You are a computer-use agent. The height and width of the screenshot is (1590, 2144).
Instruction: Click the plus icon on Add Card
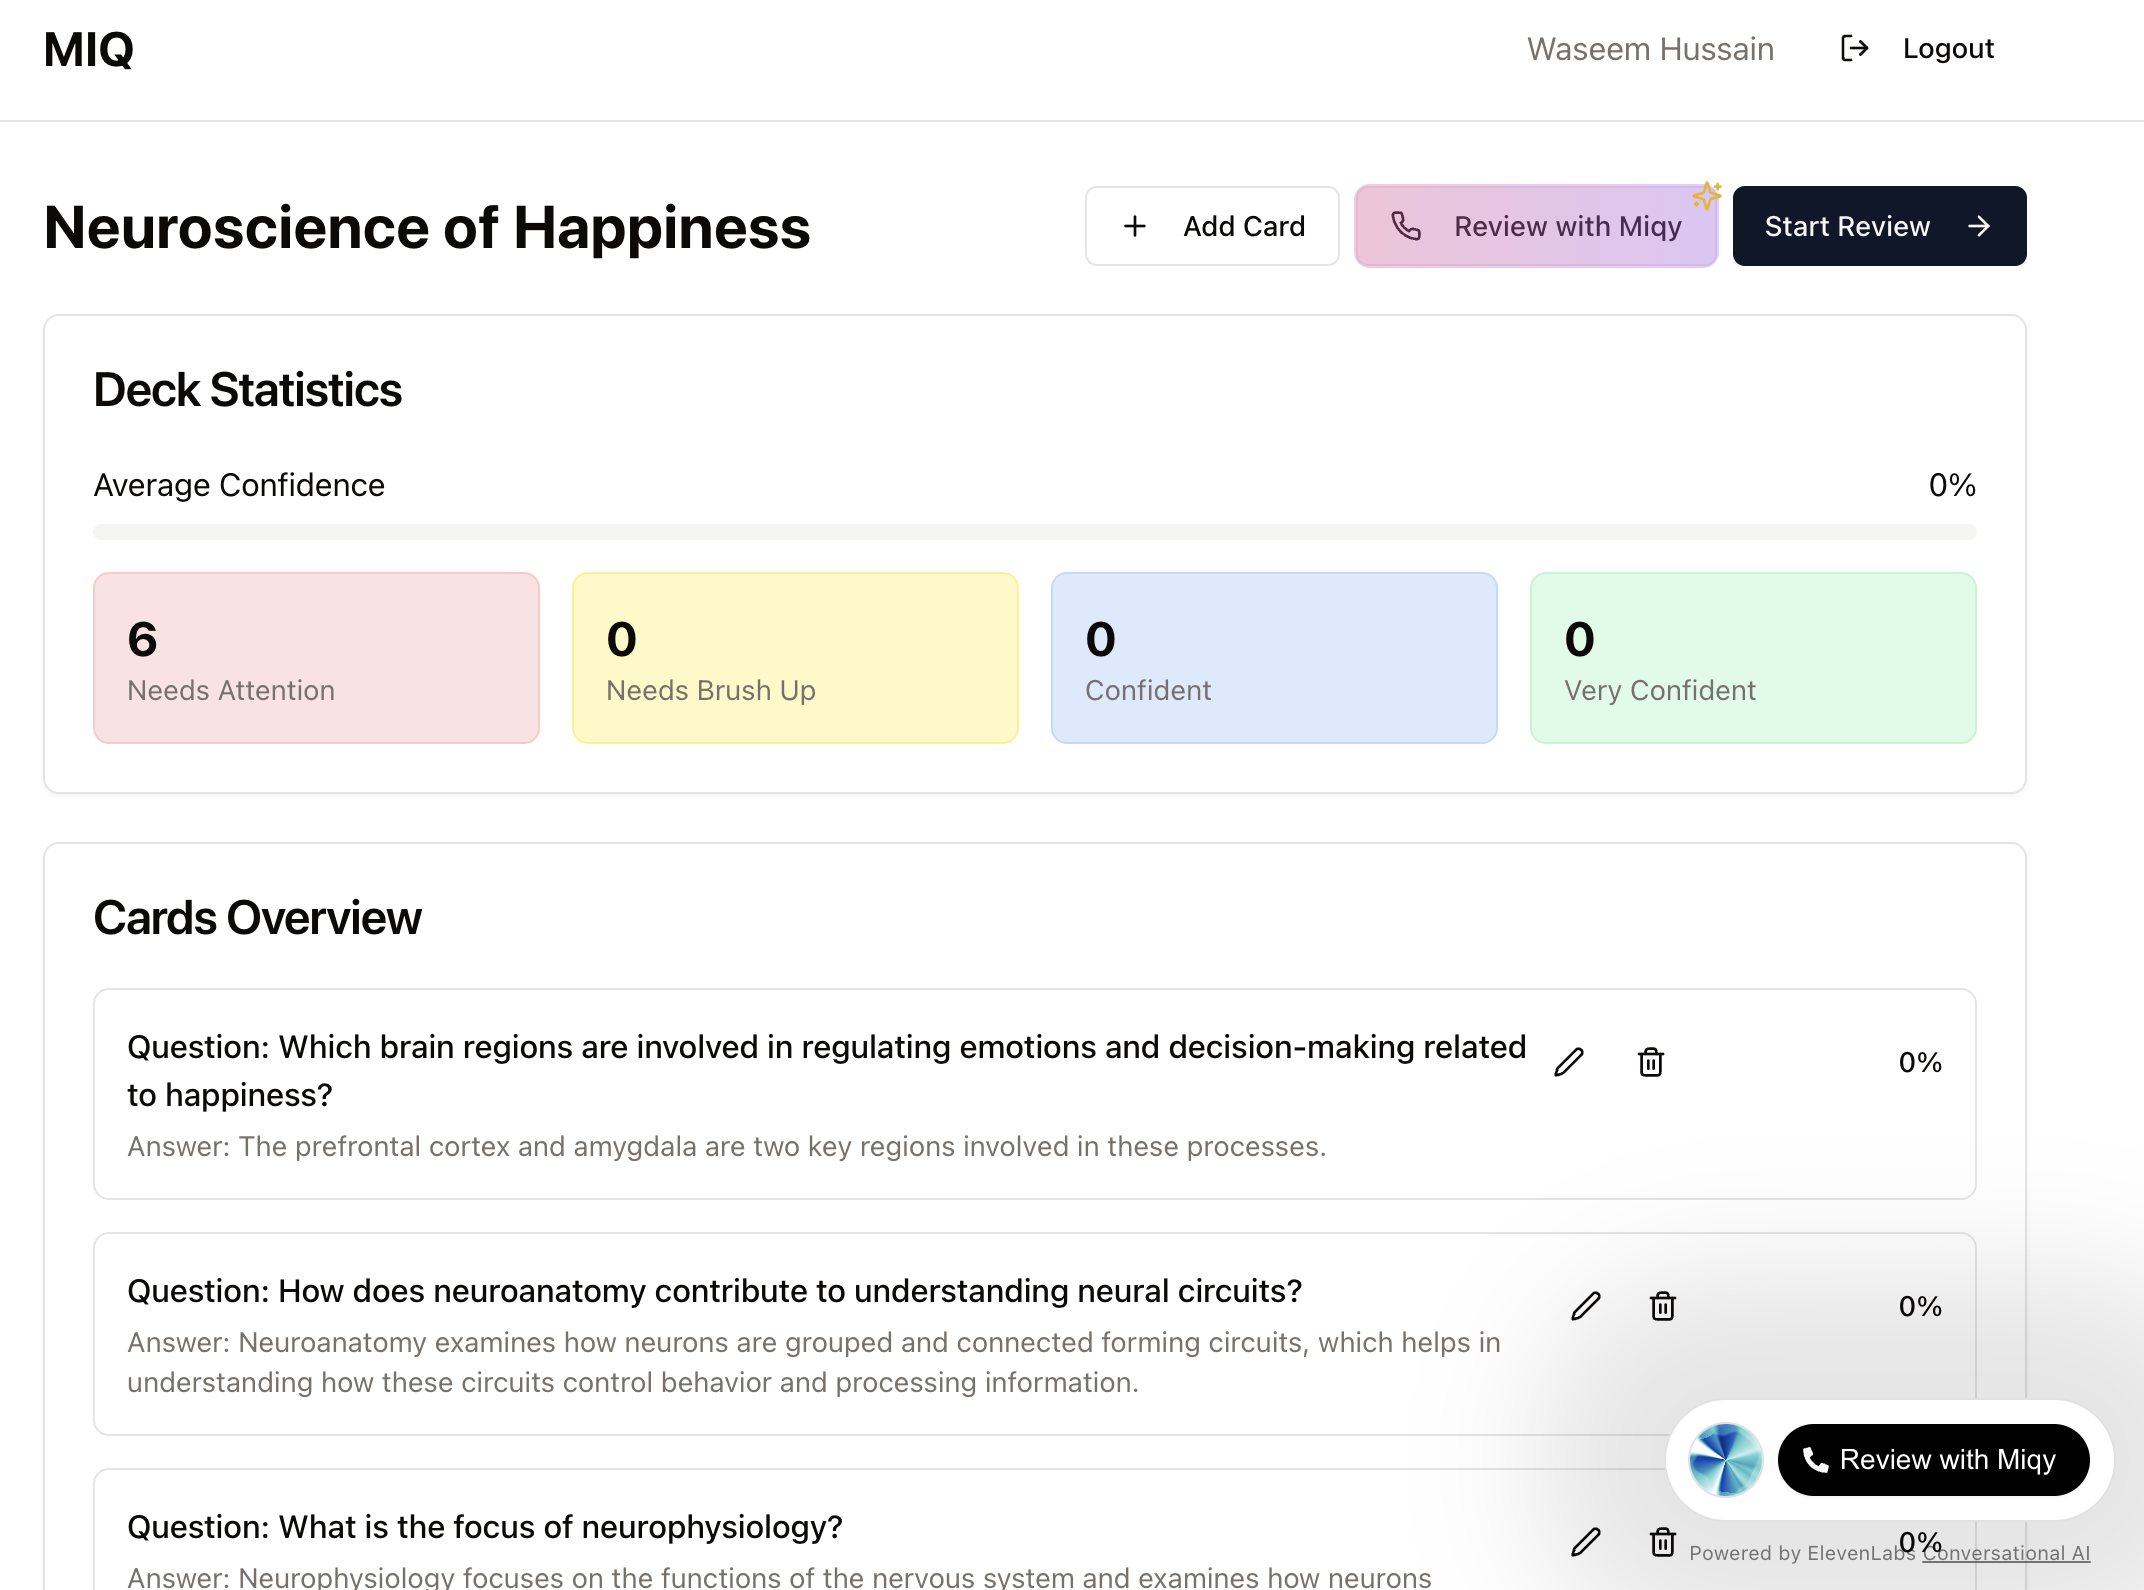click(x=1135, y=227)
